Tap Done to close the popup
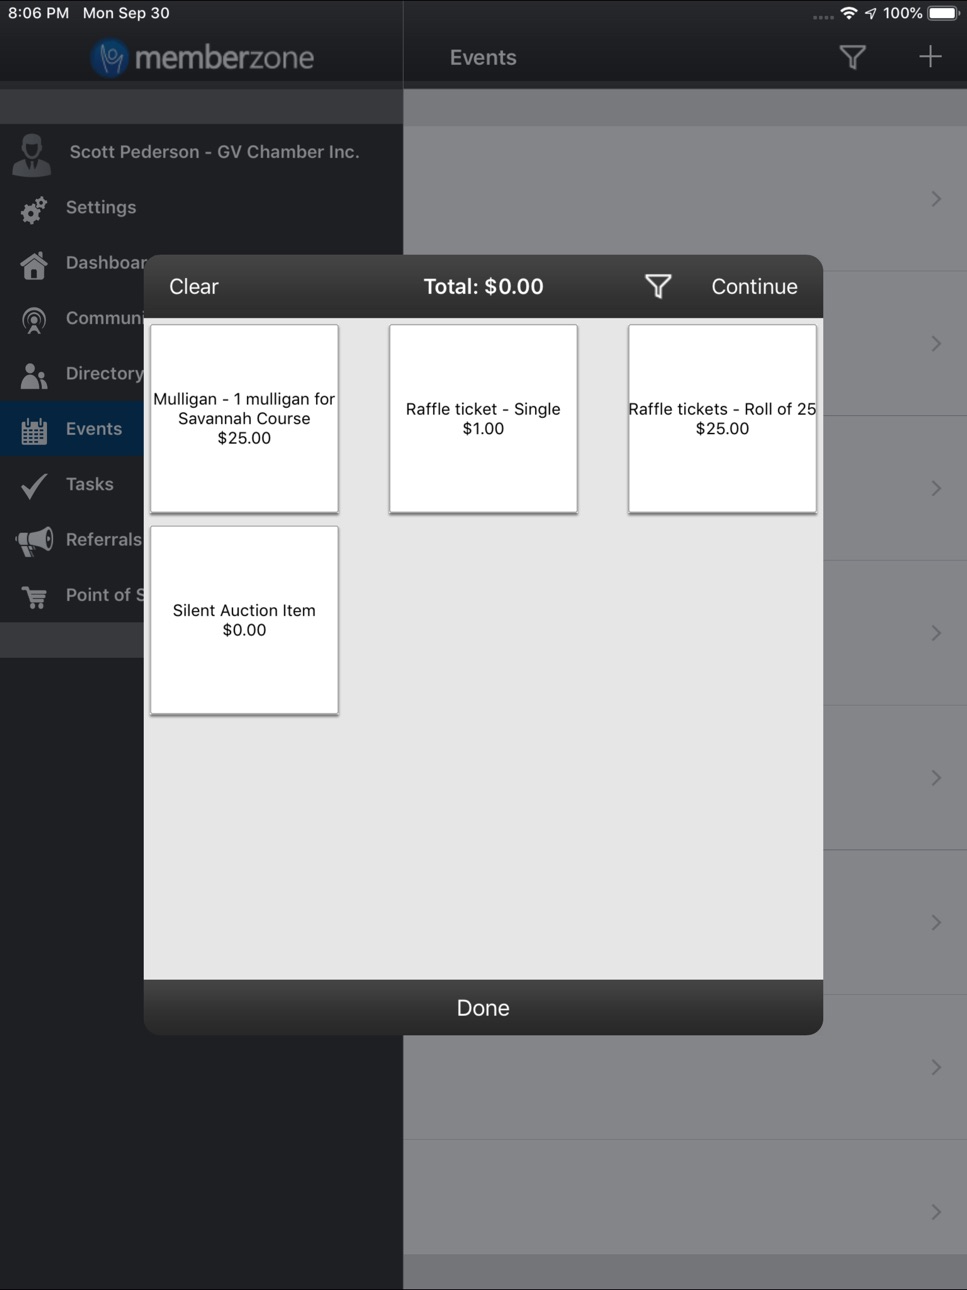967x1290 pixels. coord(483,1008)
